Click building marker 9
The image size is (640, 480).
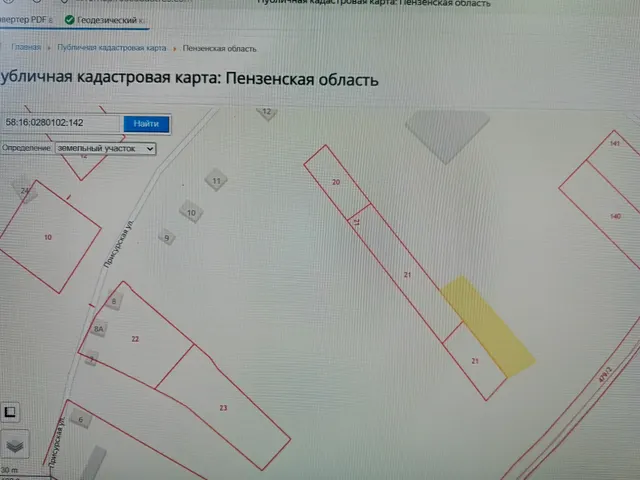[167, 238]
